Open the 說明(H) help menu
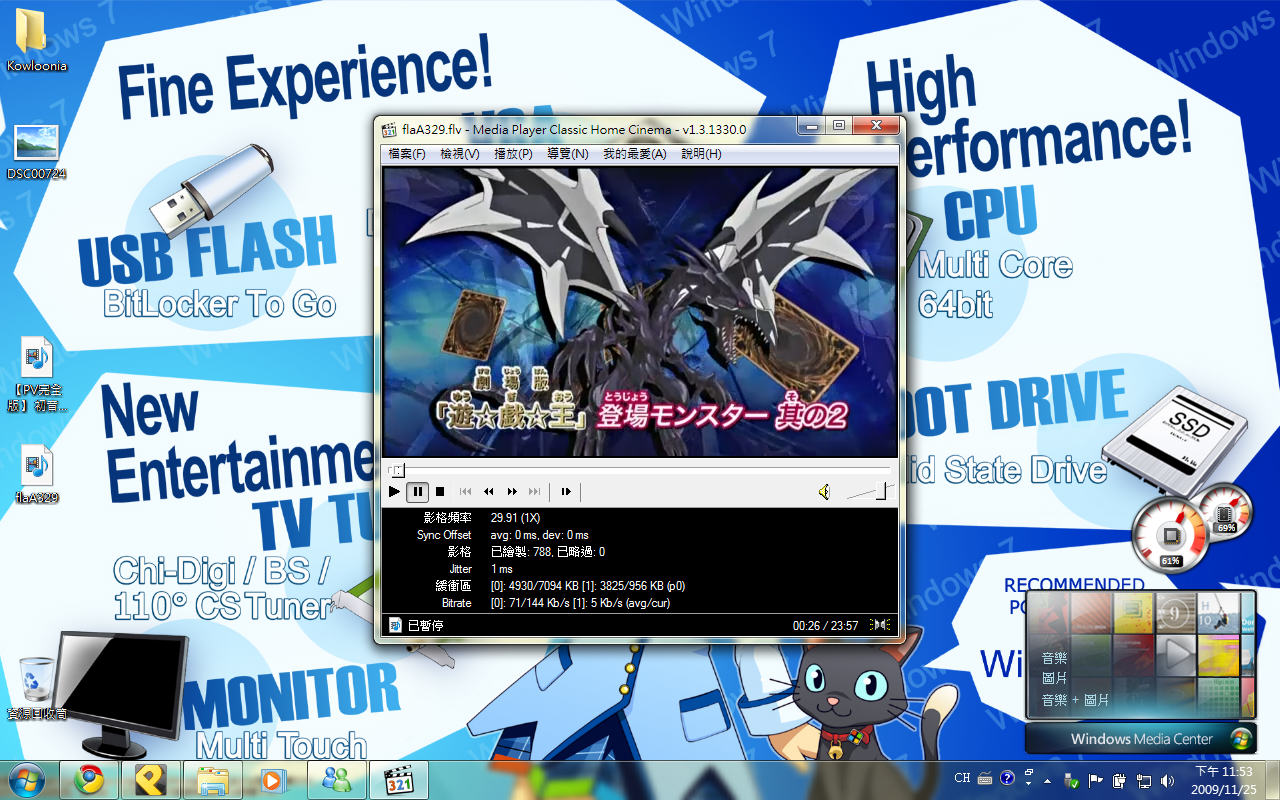 tap(701, 154)
